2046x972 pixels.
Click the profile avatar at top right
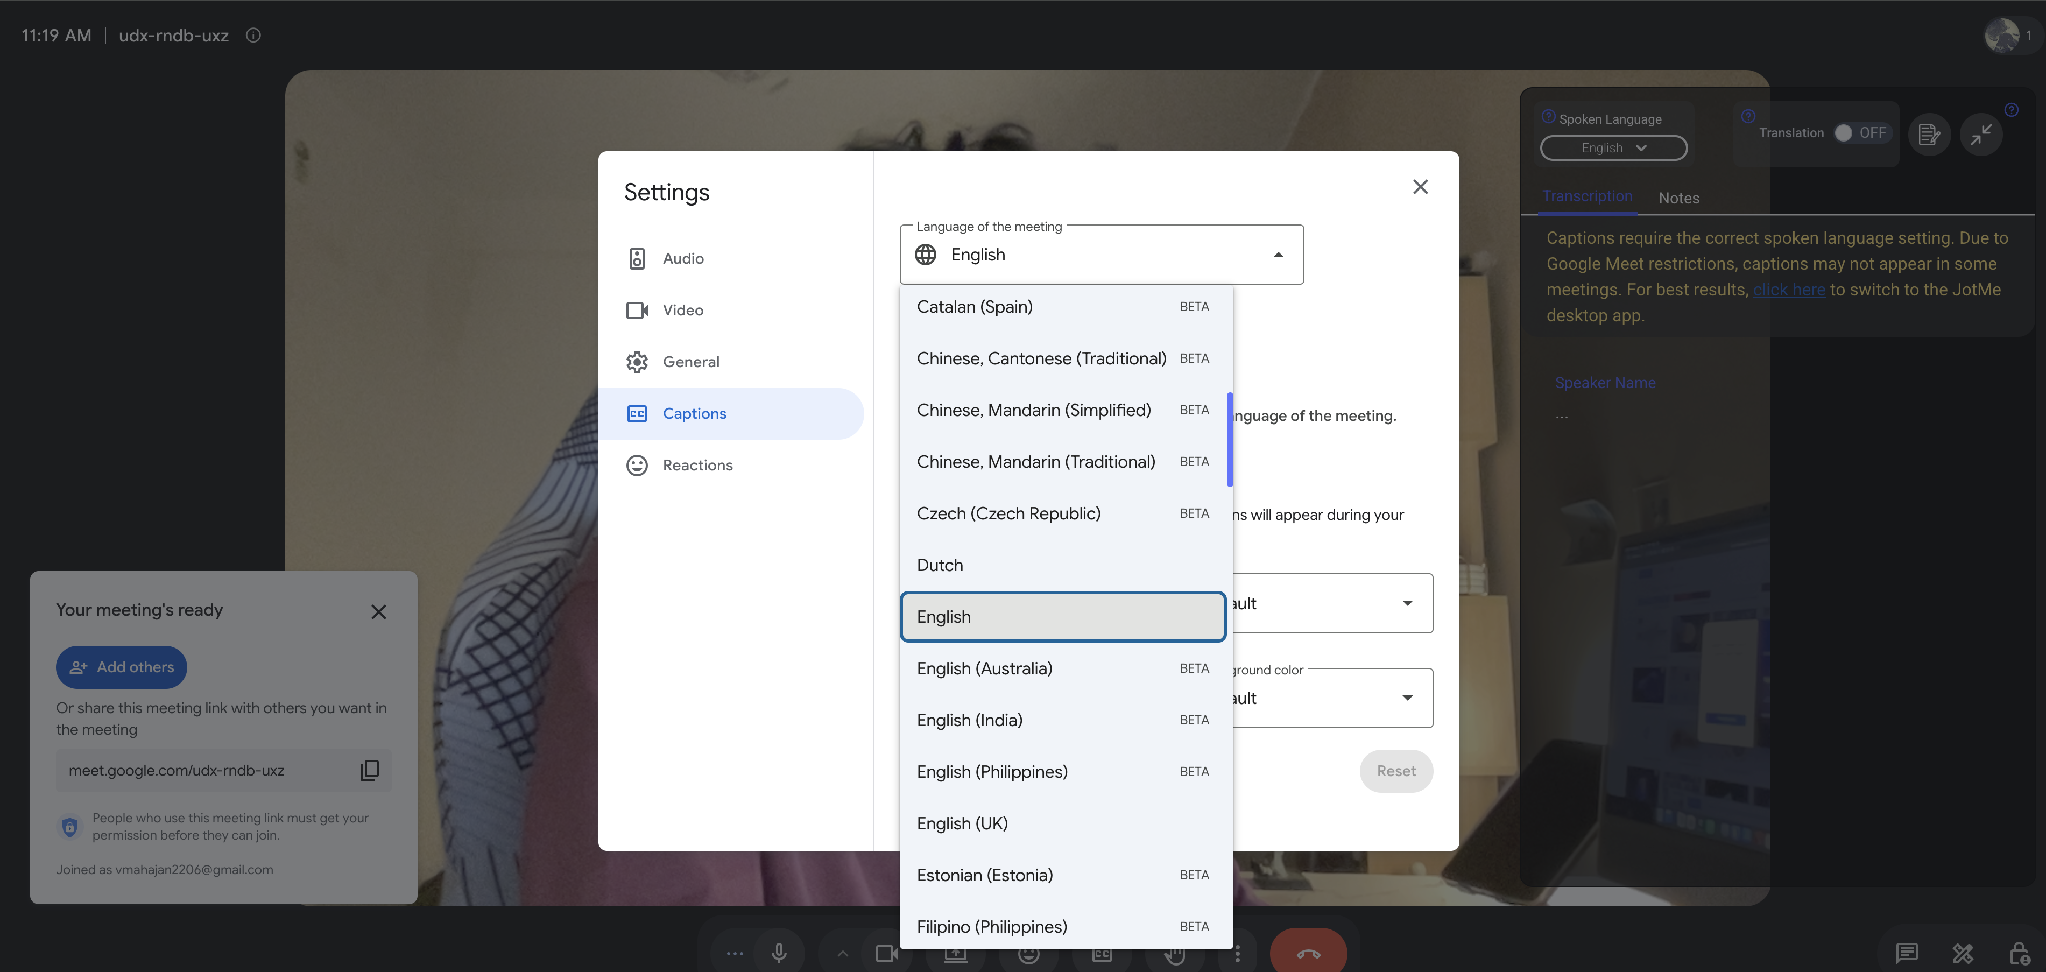point(2002,35)
